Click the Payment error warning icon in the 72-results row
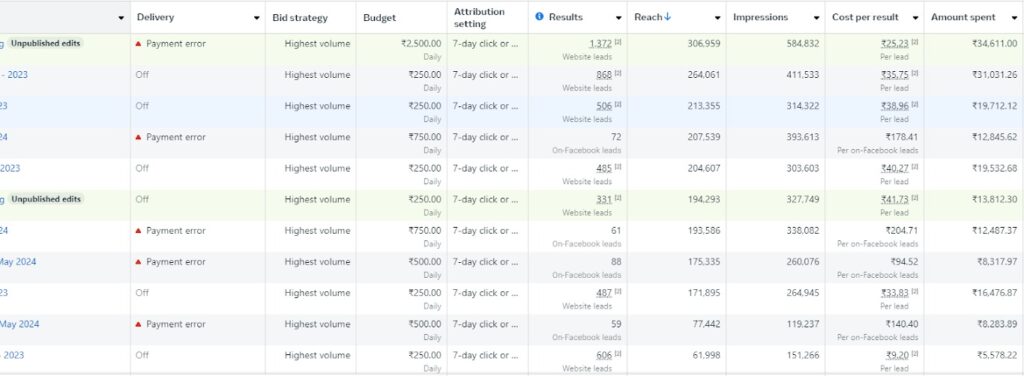This screenshot has height=376, width=1024. [138, 137]
